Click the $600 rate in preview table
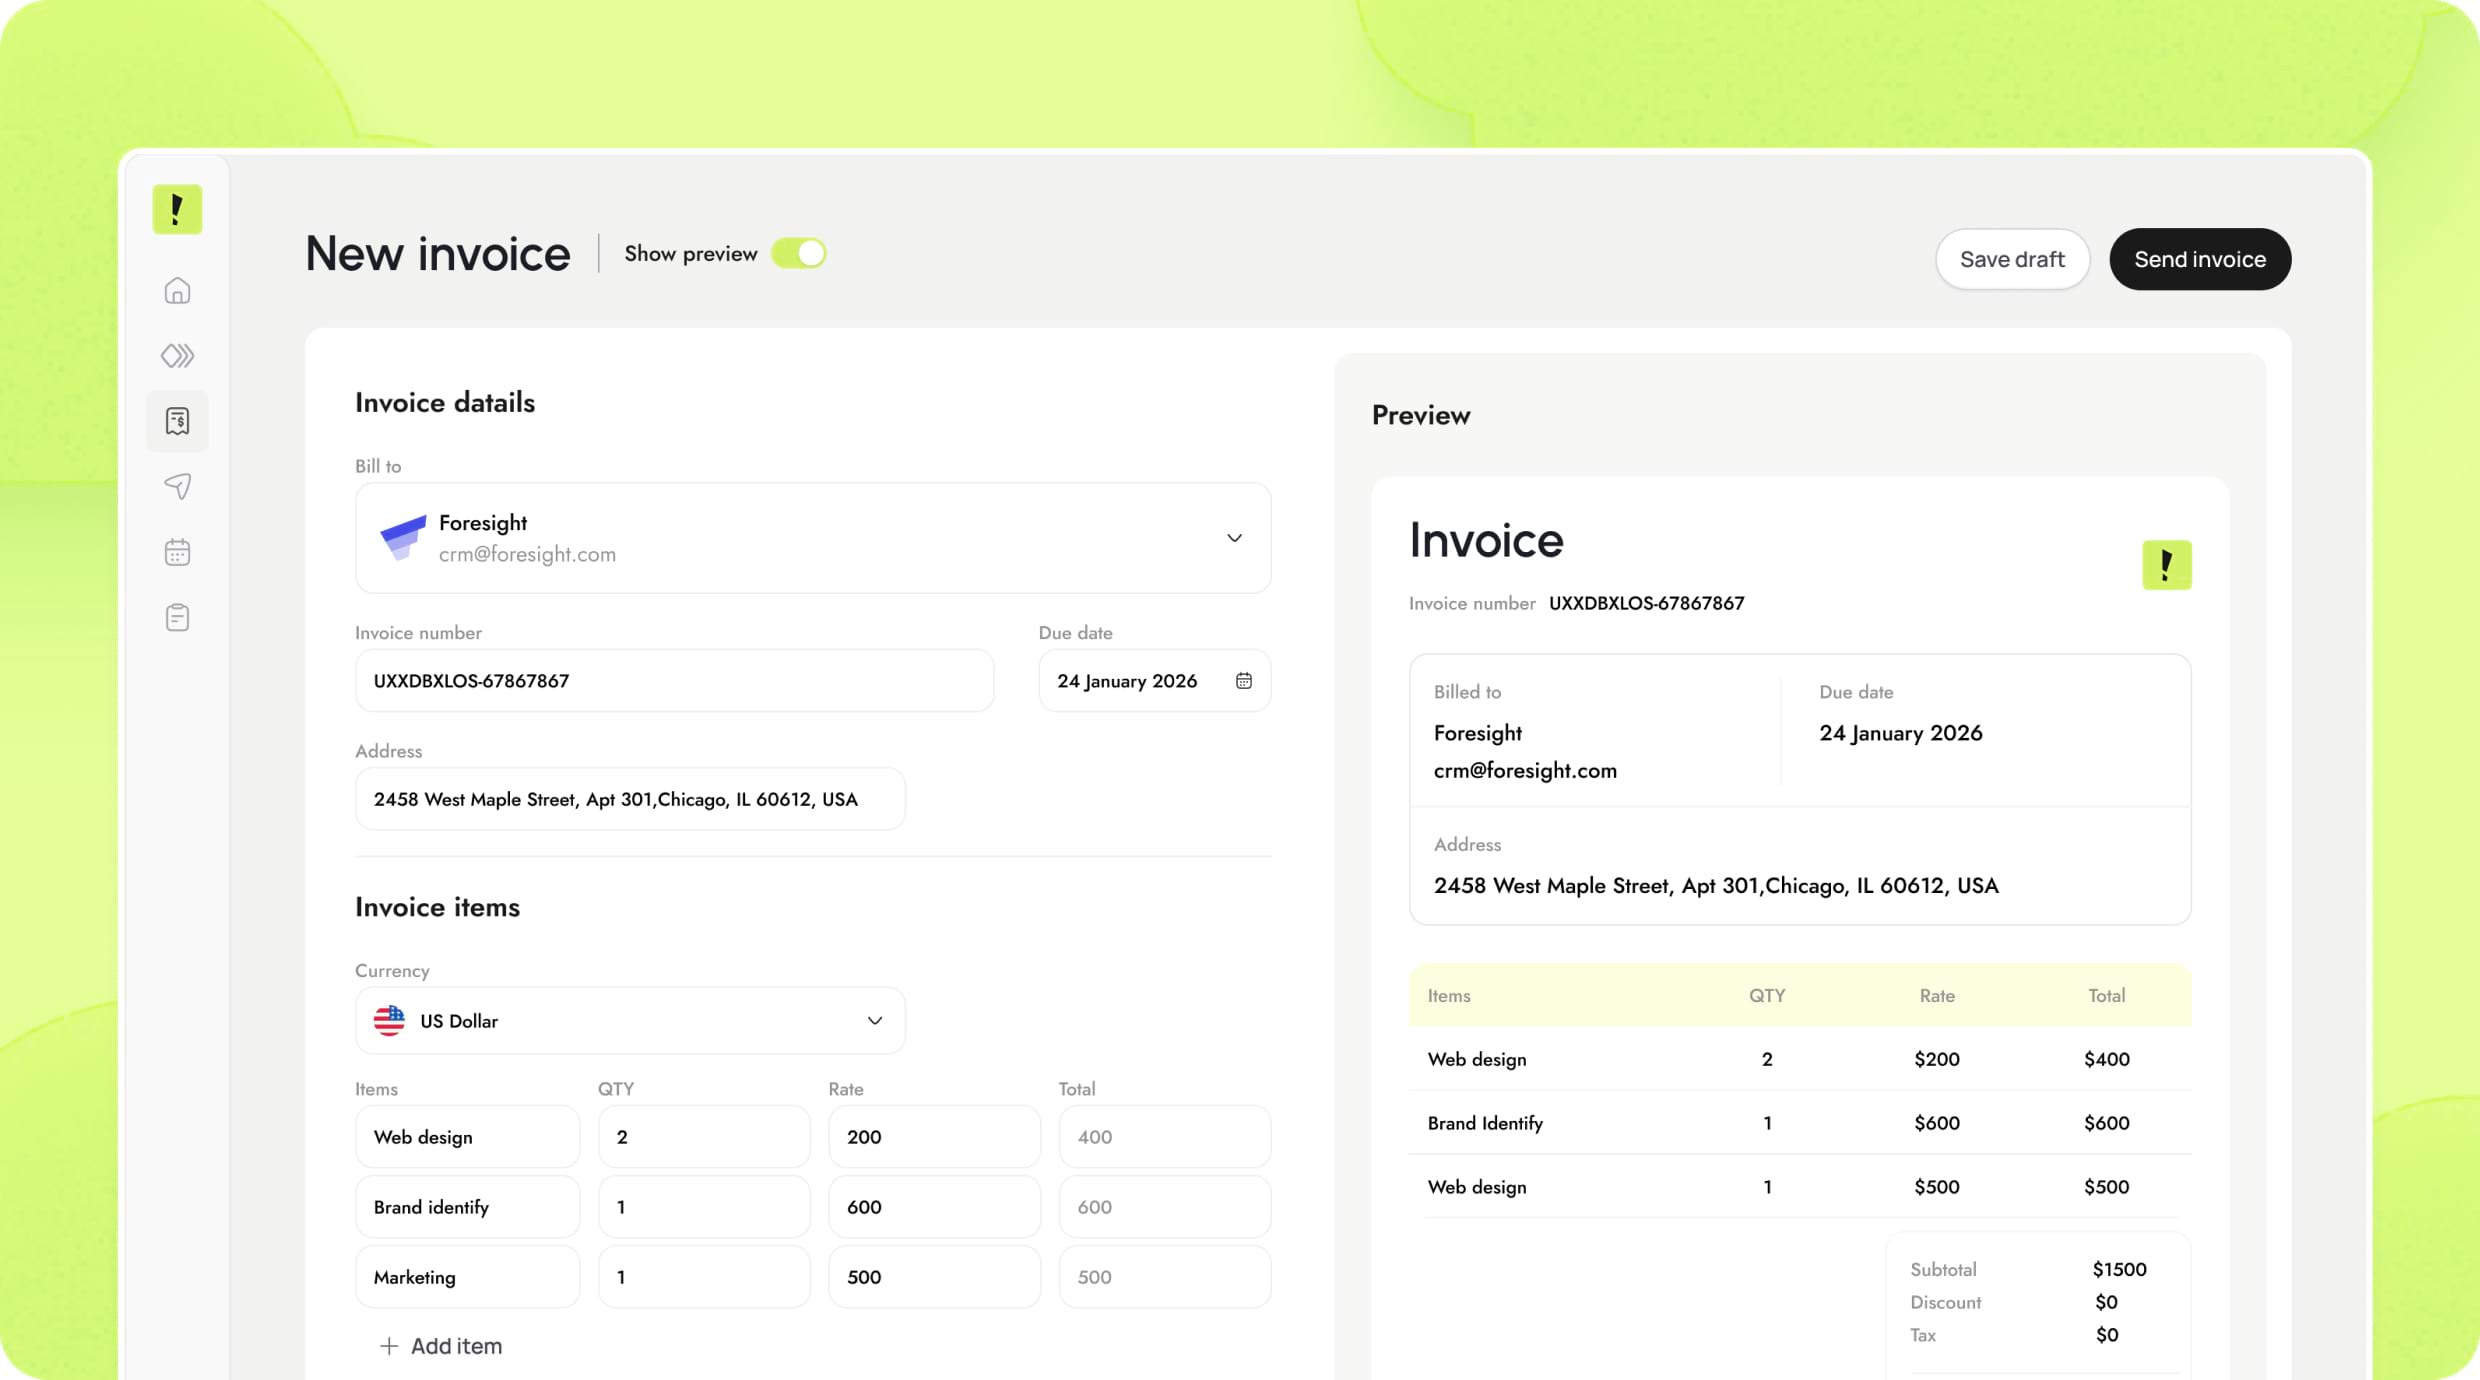Image resolution: width=2480 pixels, height=1380 pixels. pyautogui.click(x=1936, y=1123)
